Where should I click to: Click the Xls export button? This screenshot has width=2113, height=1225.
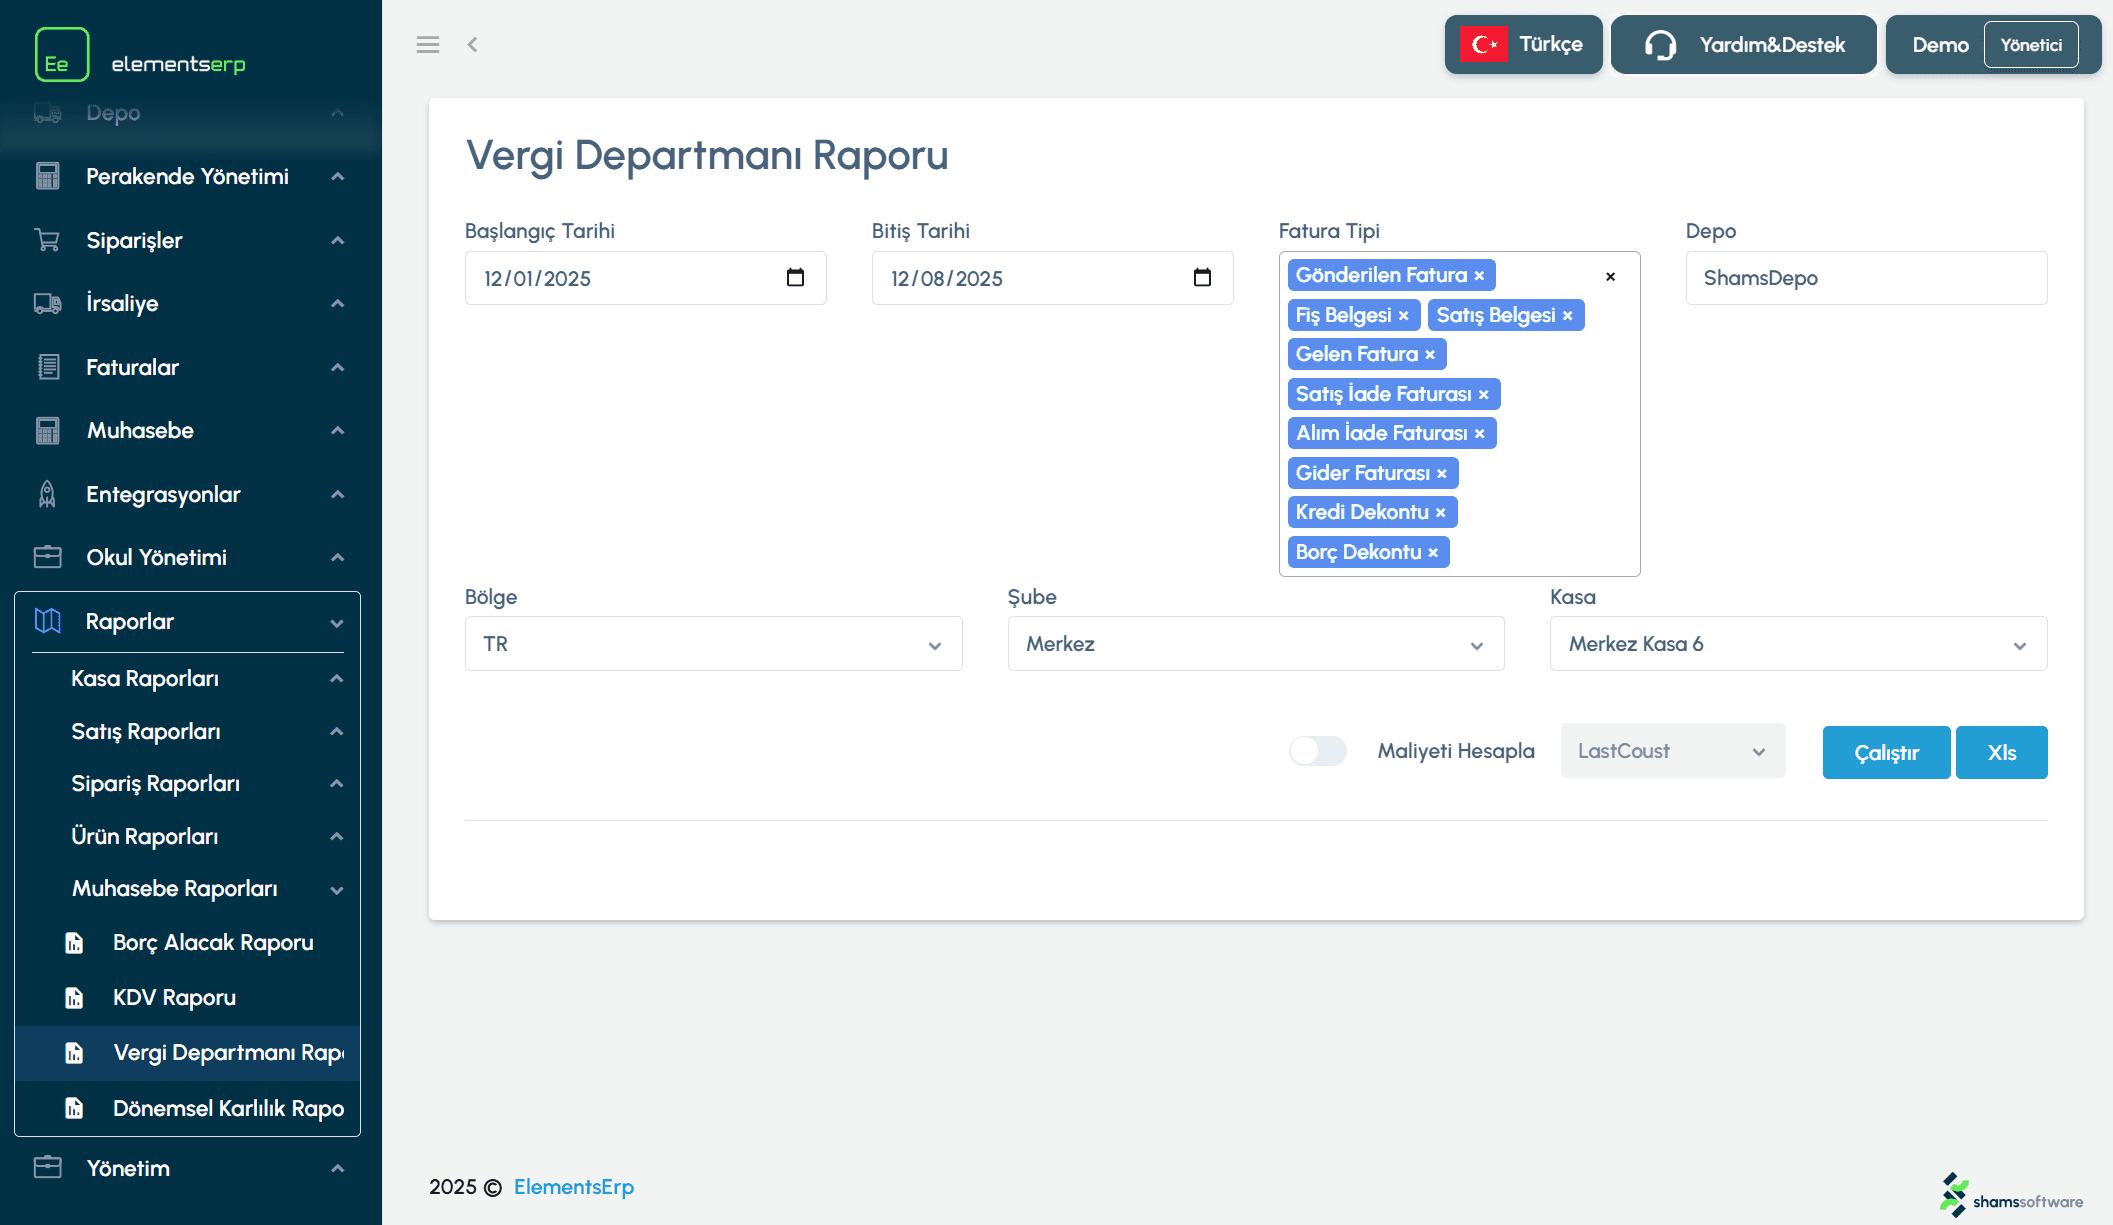click(2001, 752)
